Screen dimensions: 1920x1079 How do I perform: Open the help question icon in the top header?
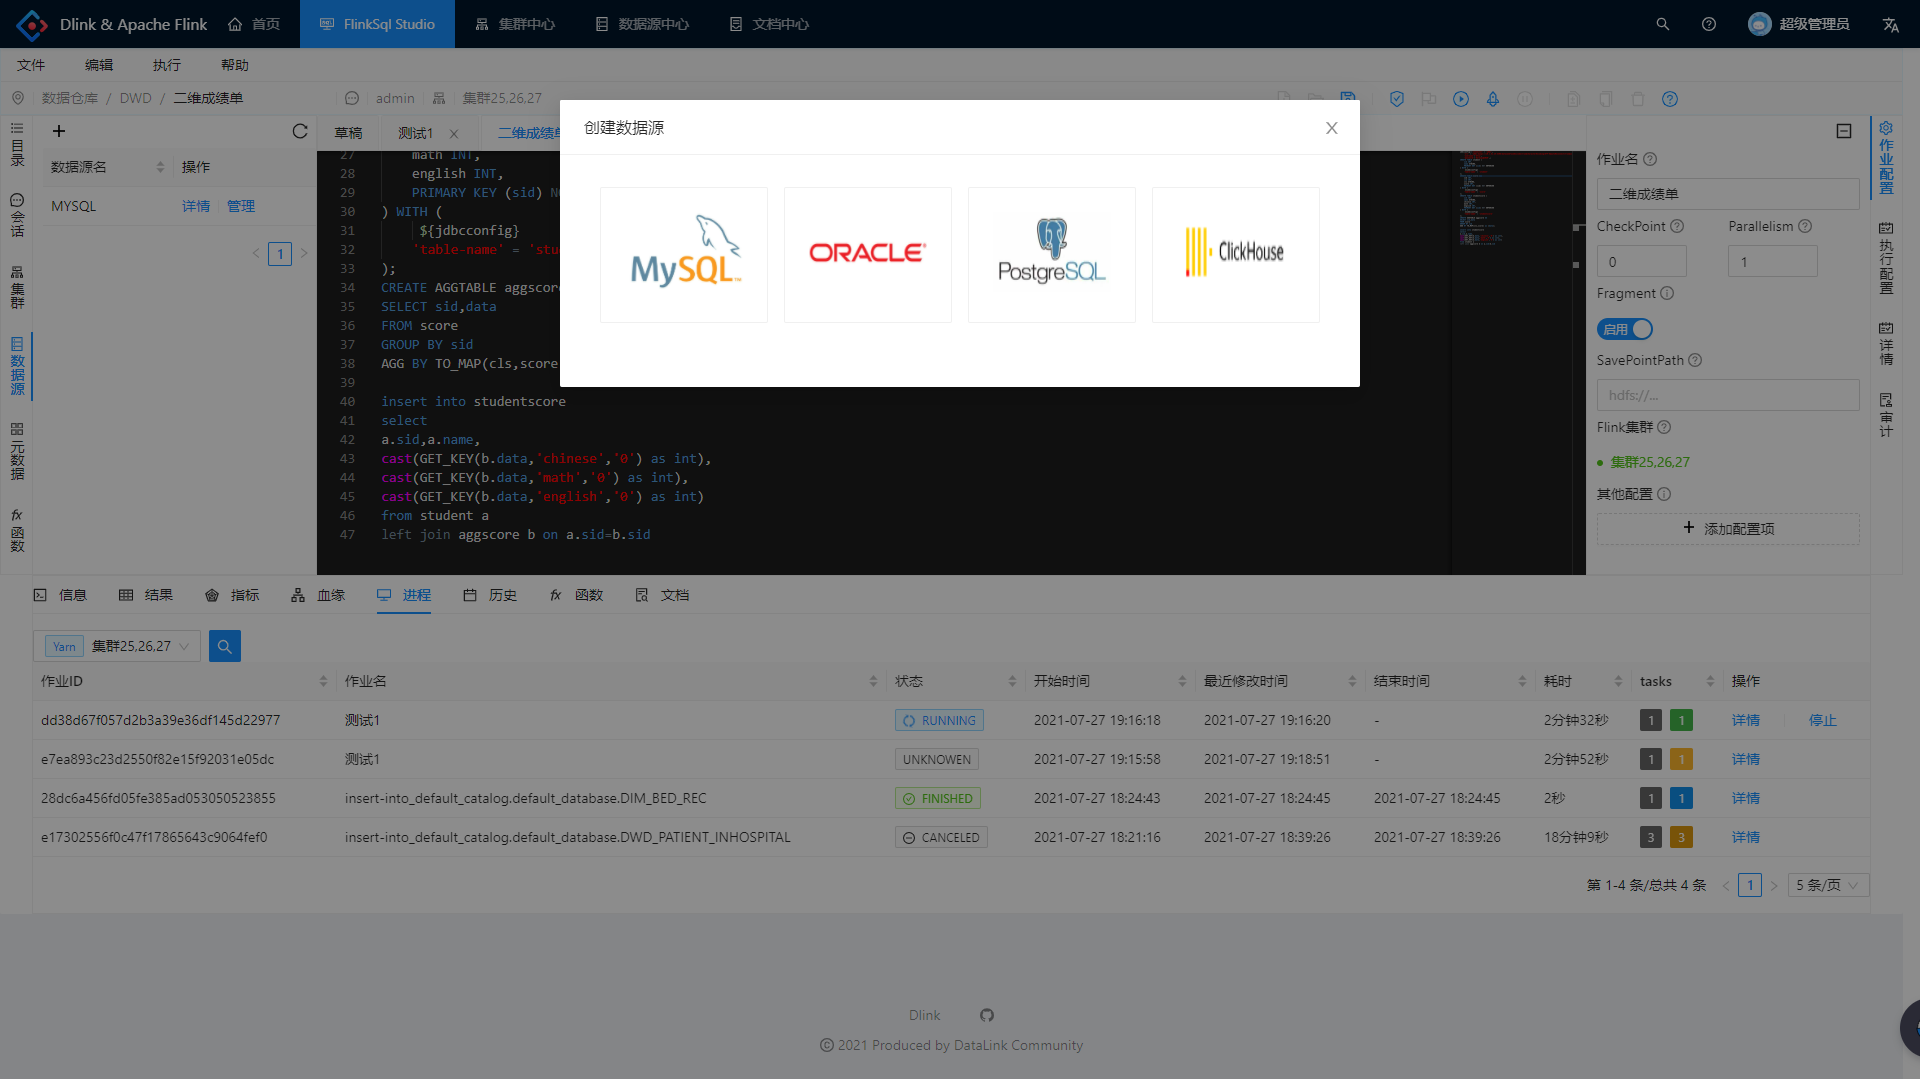pyautogui.click(x=1709, y=24)
